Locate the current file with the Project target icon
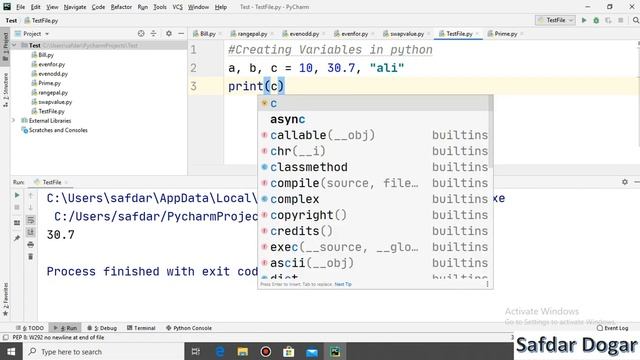 click(x=141, y=33)
